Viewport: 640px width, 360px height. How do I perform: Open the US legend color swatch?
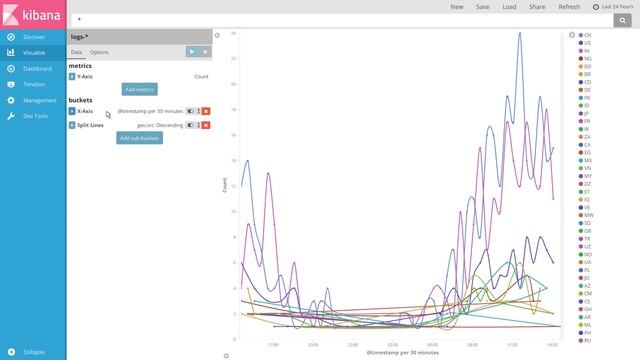(x=581, y=43)
